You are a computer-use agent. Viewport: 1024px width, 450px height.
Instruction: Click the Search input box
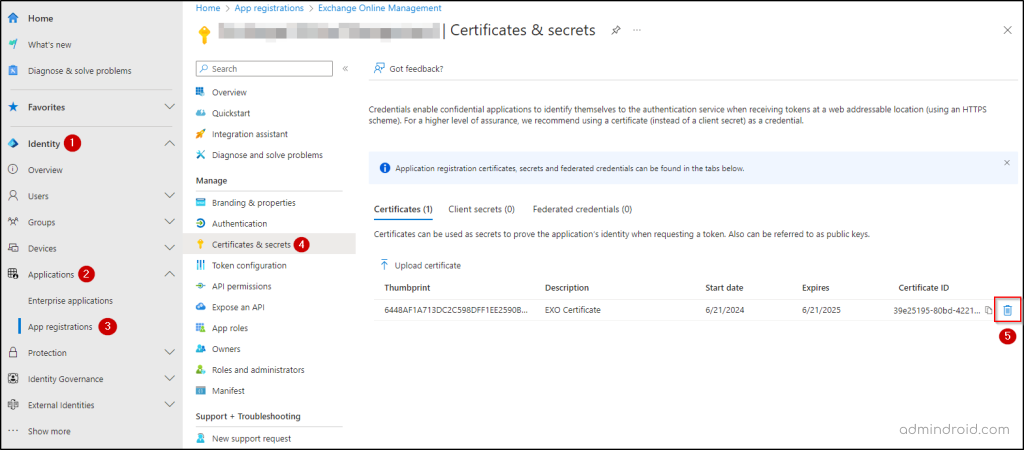(266, 69)
